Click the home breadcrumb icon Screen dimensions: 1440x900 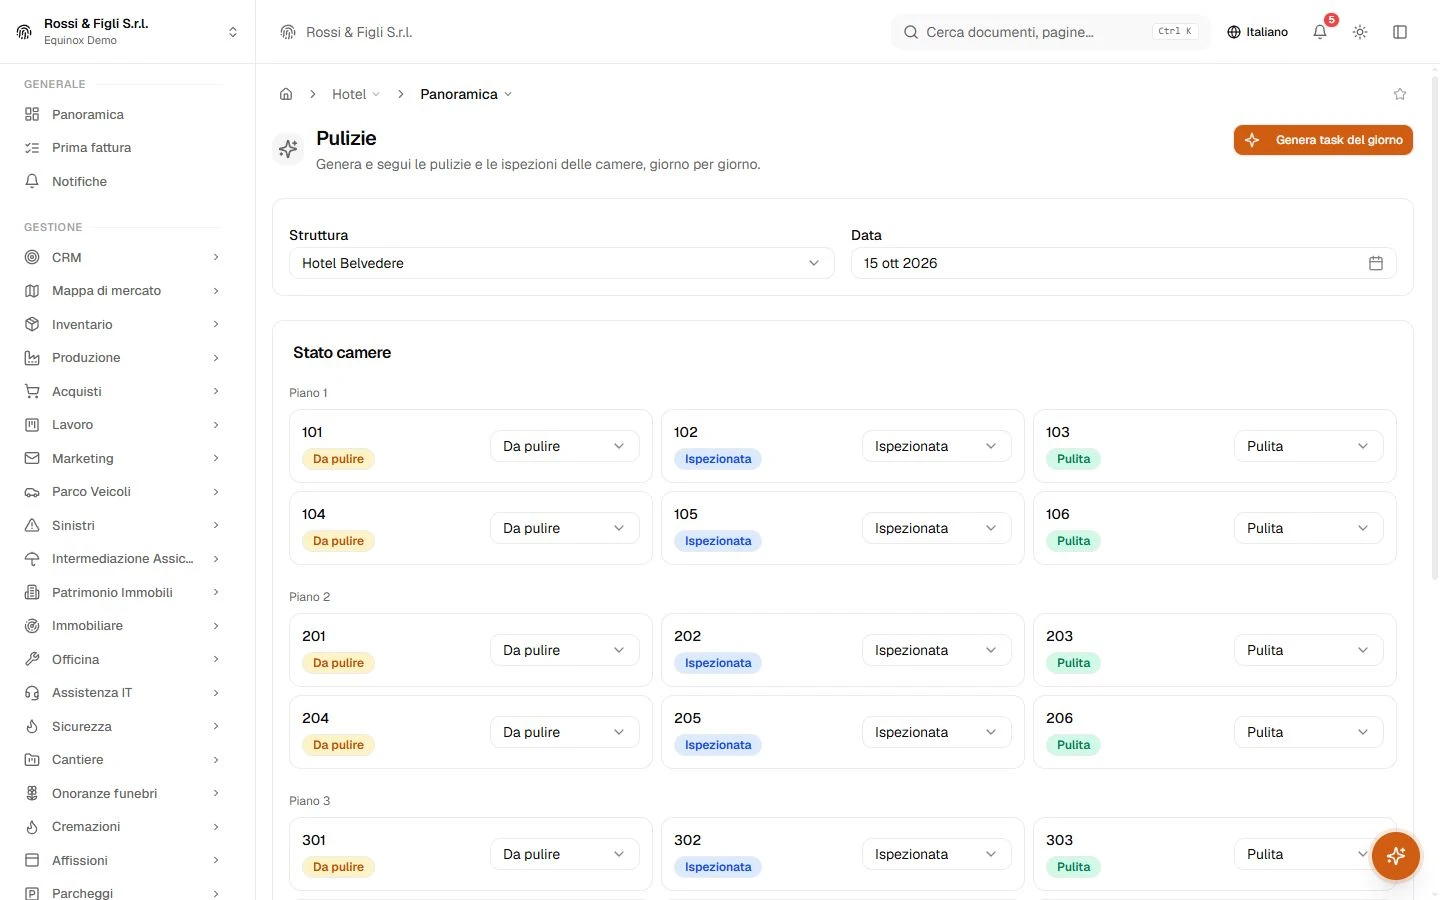pos(286,94)
